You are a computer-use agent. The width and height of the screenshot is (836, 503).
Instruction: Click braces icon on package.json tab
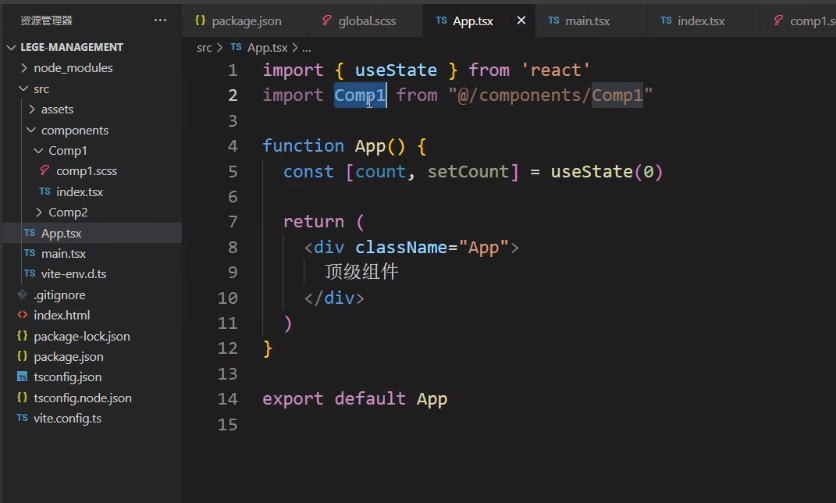(200, 20)
